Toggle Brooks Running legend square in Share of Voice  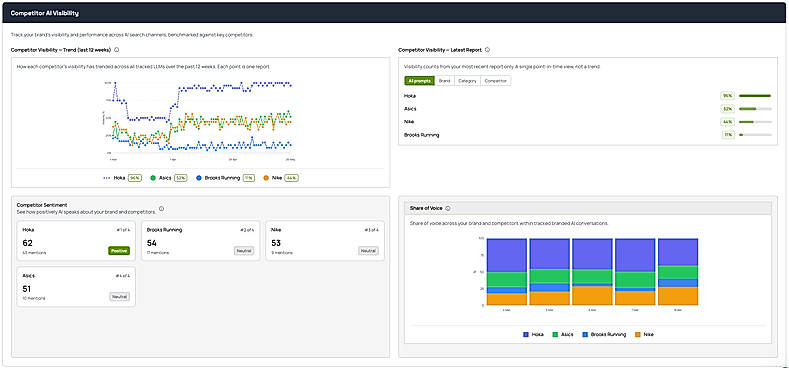[585, 334]
